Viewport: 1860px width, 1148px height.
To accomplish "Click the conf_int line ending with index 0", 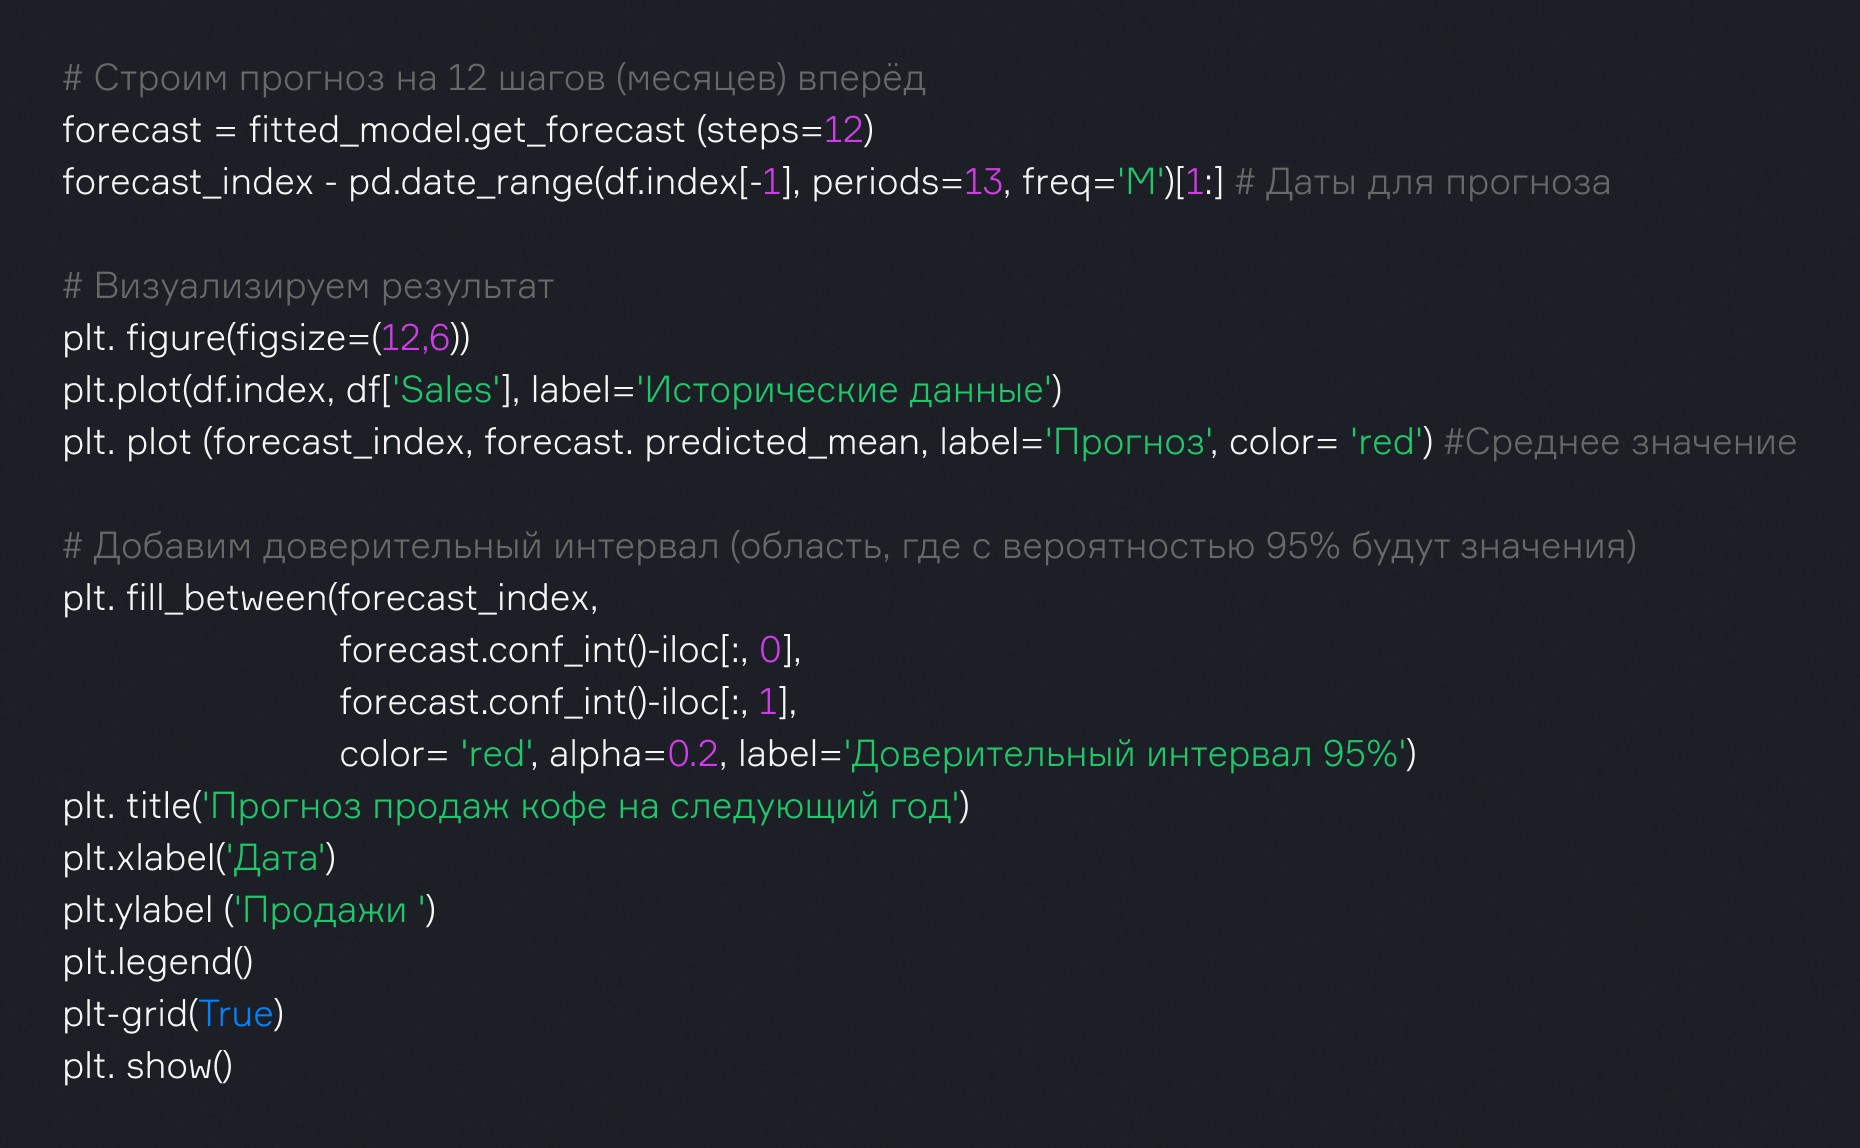I will click(570, 650).
